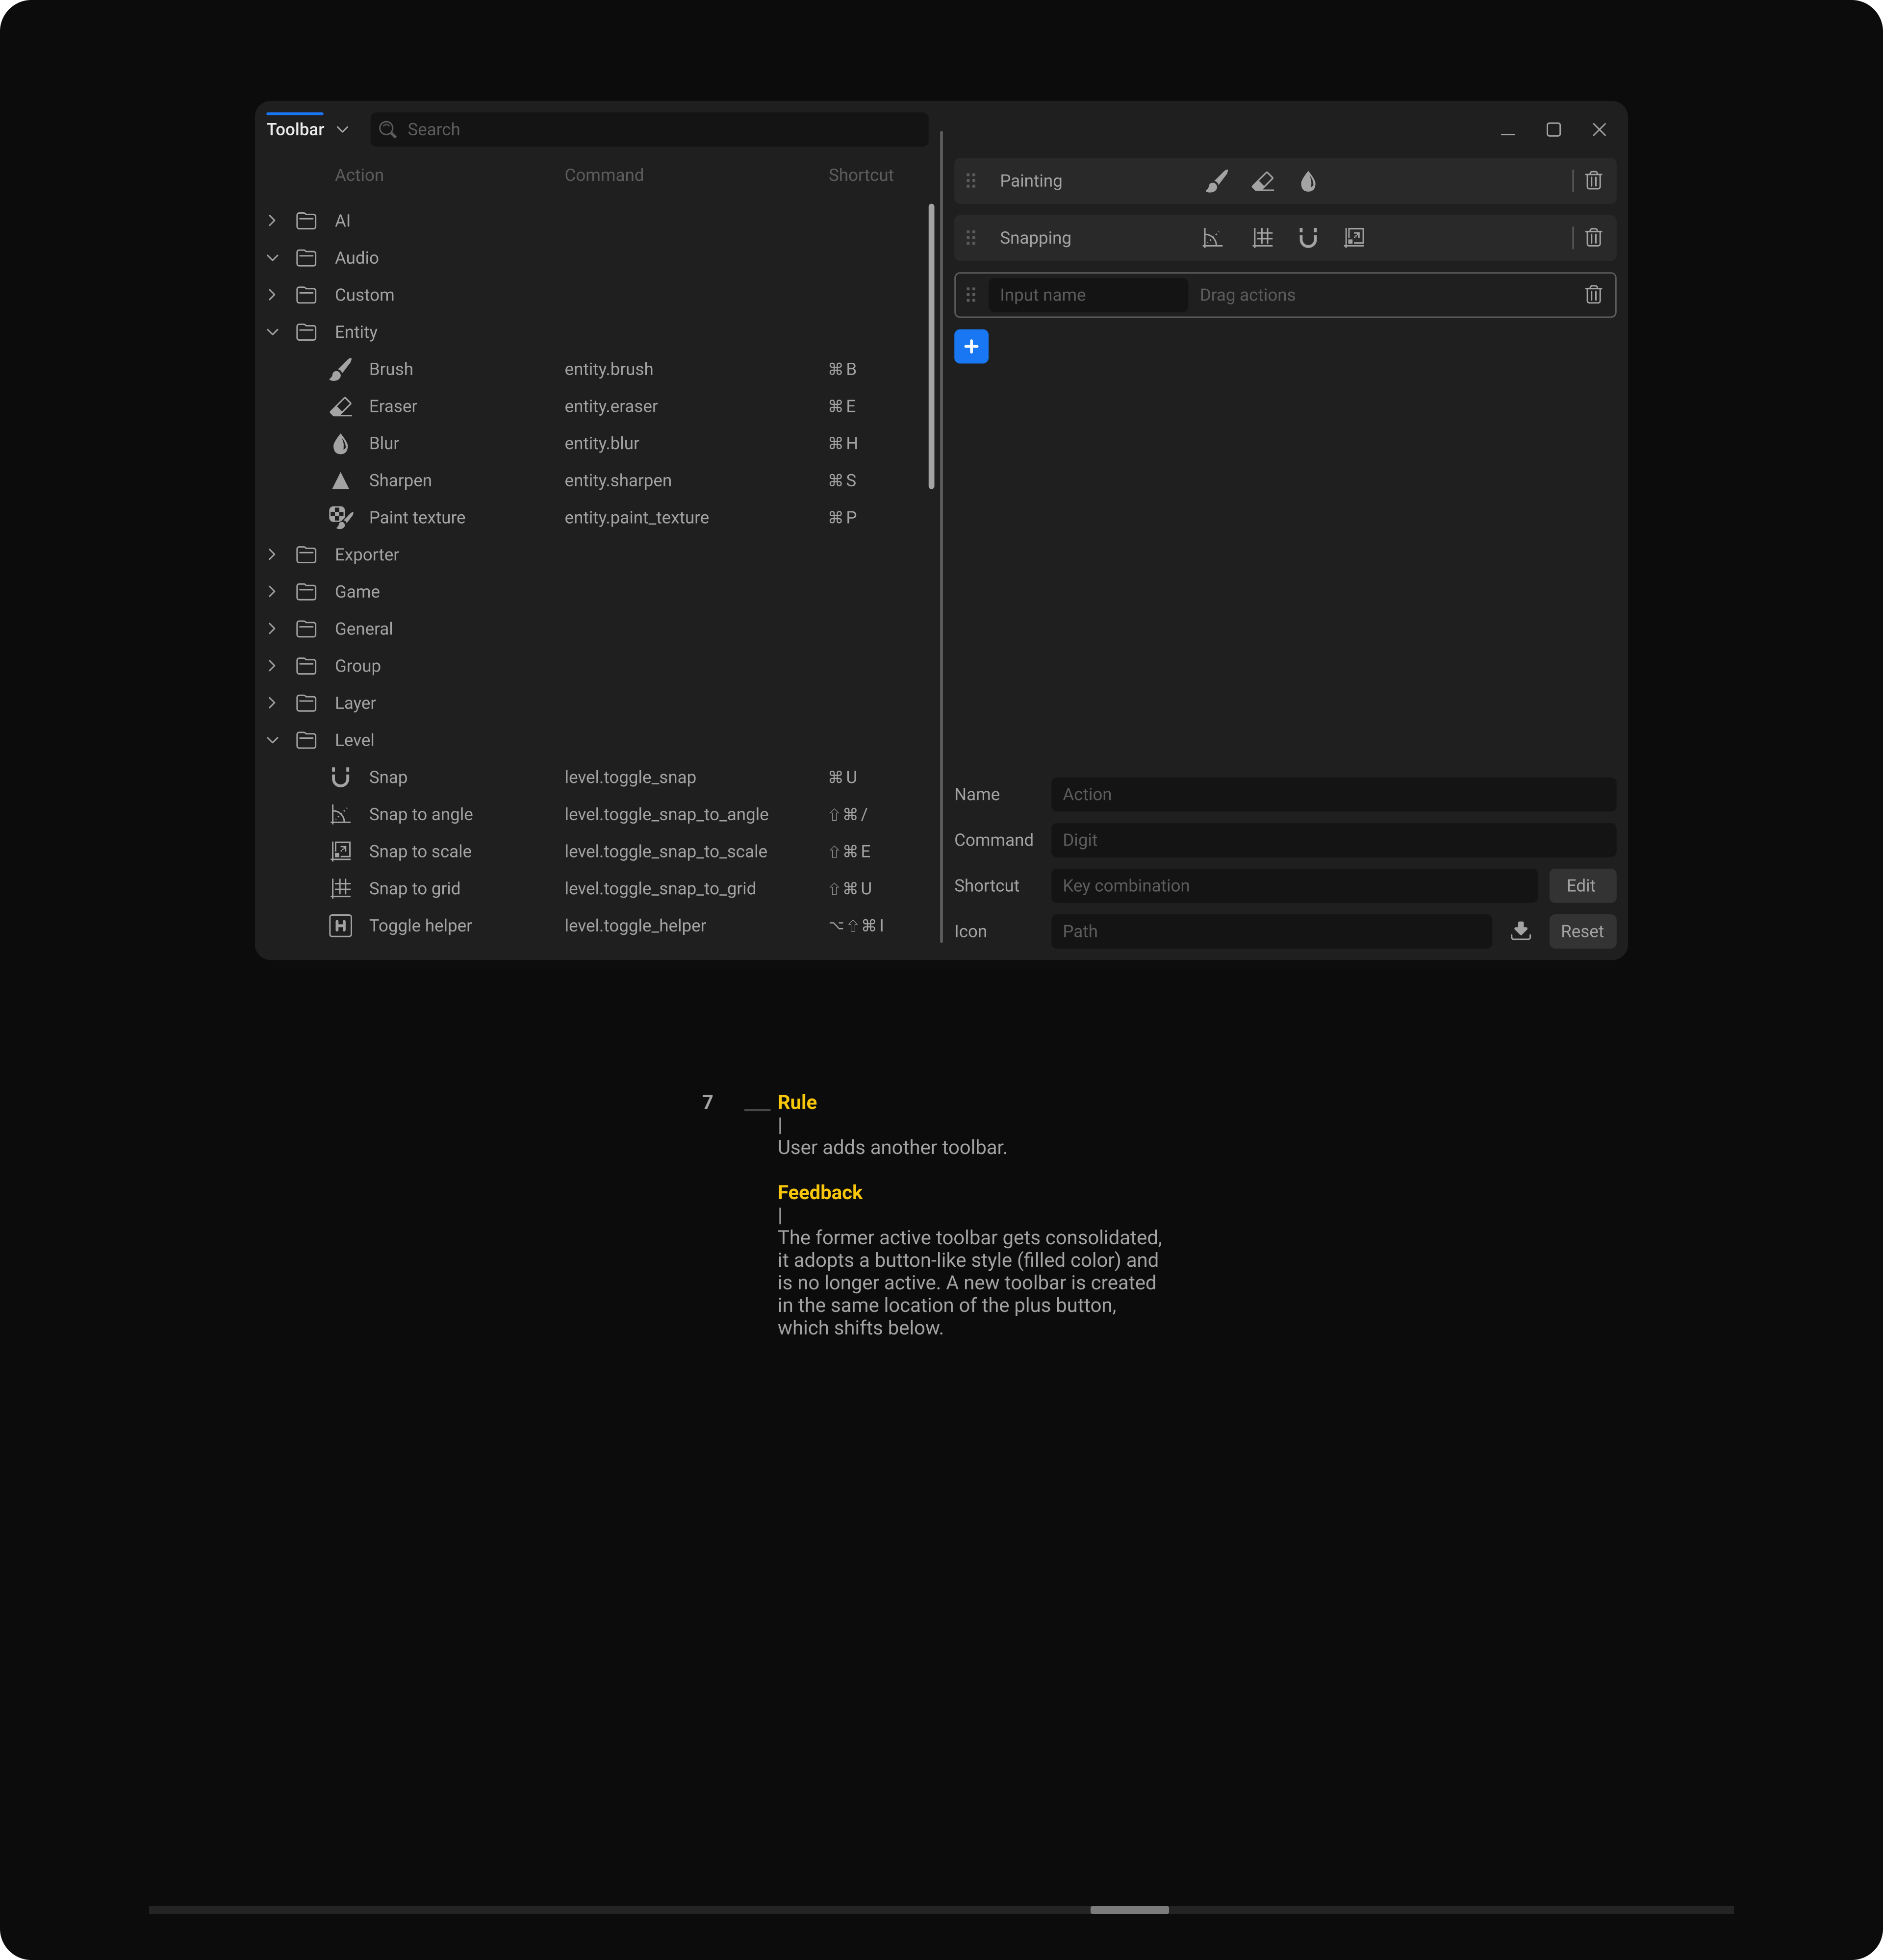Click the Input name field
1883x1960 pixels.
coord(1087,295)
